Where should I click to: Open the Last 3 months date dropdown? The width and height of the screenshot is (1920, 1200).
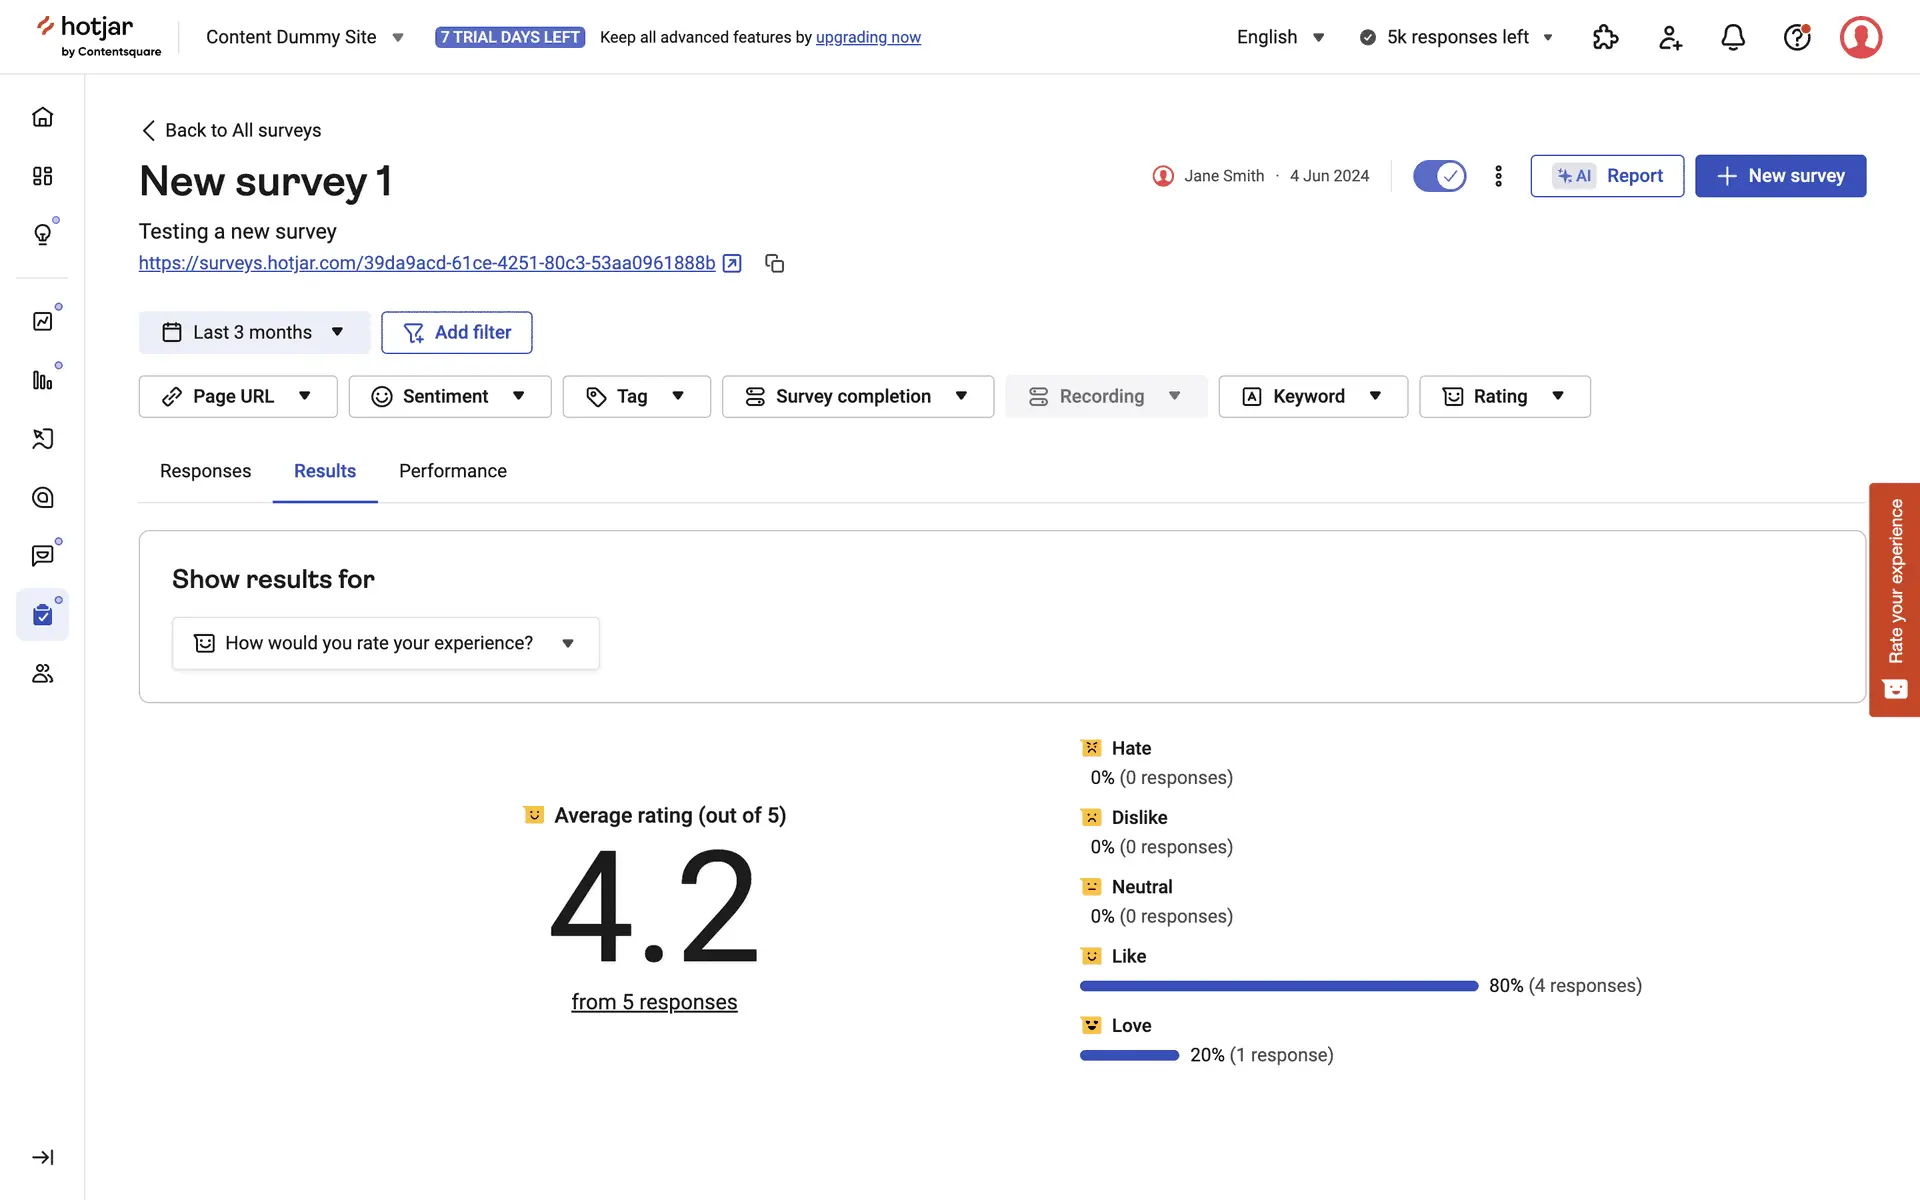click(254, 332)
